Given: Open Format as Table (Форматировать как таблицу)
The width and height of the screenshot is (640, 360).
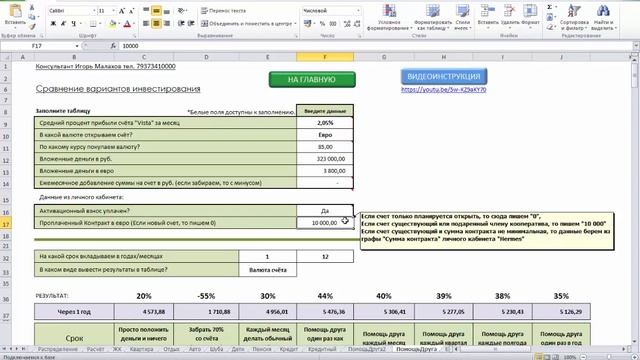Looking at the screenshot, I should click(x=433, y=17).
